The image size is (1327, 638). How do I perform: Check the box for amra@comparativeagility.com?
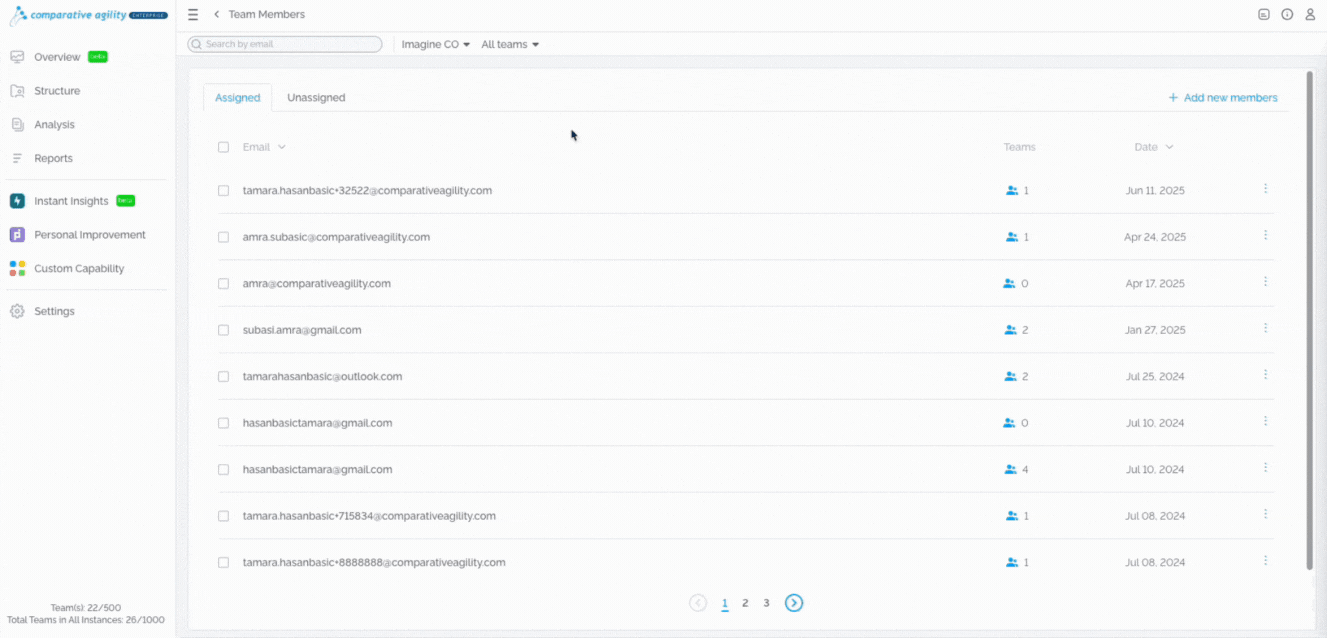[x=223, y=284]
